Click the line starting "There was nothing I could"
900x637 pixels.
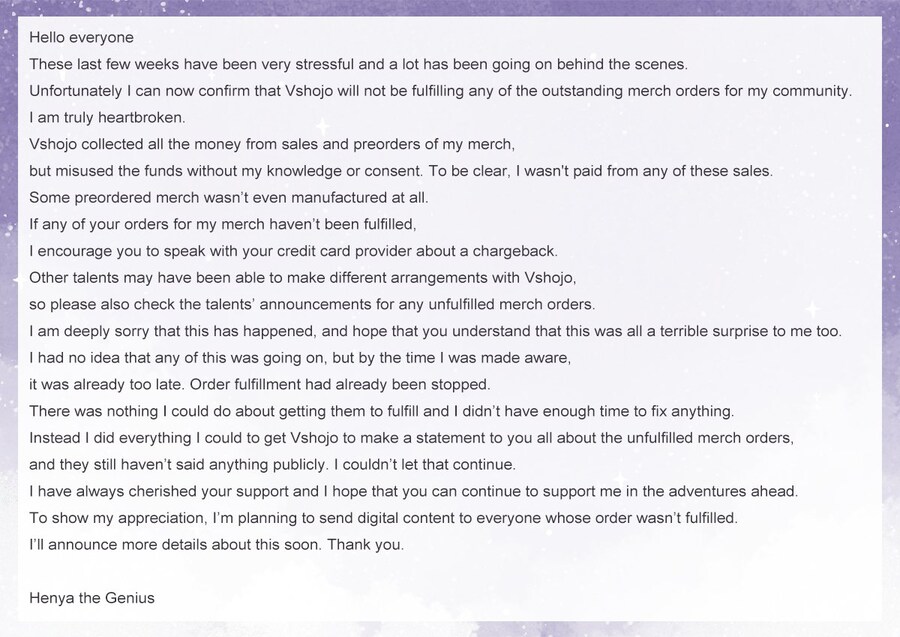coord(382,411)
